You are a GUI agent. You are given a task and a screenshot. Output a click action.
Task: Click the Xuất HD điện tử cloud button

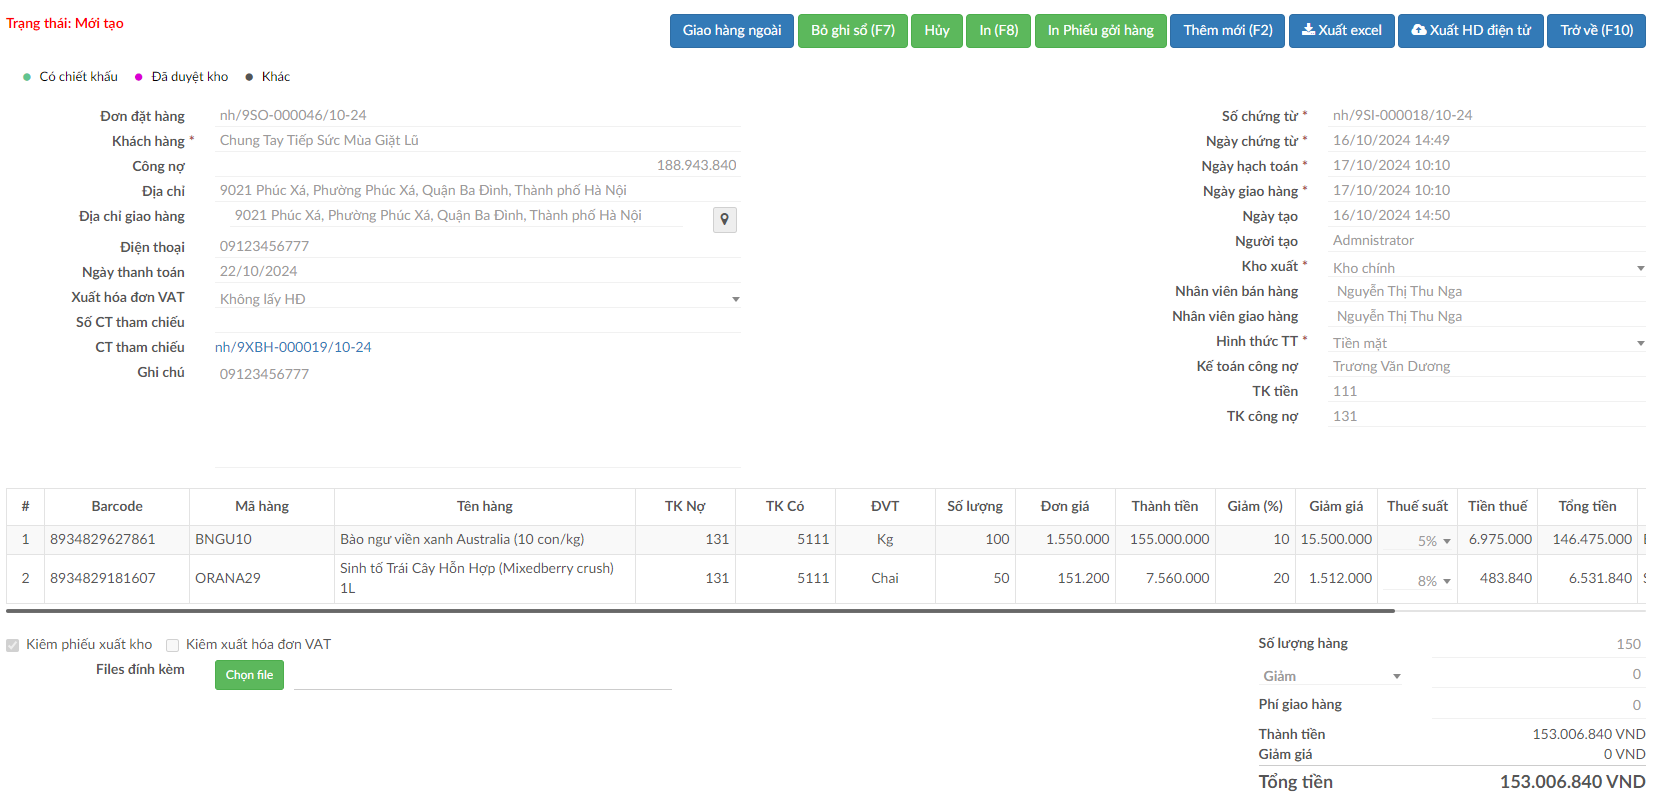click(x=1470, y=30)
